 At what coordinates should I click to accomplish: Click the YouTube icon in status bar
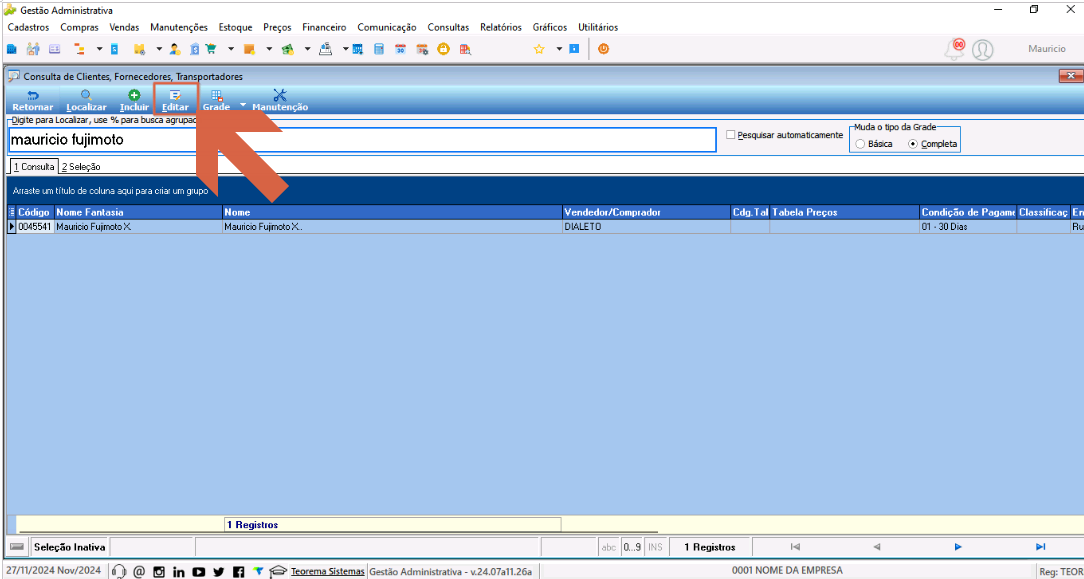point(199,571)
